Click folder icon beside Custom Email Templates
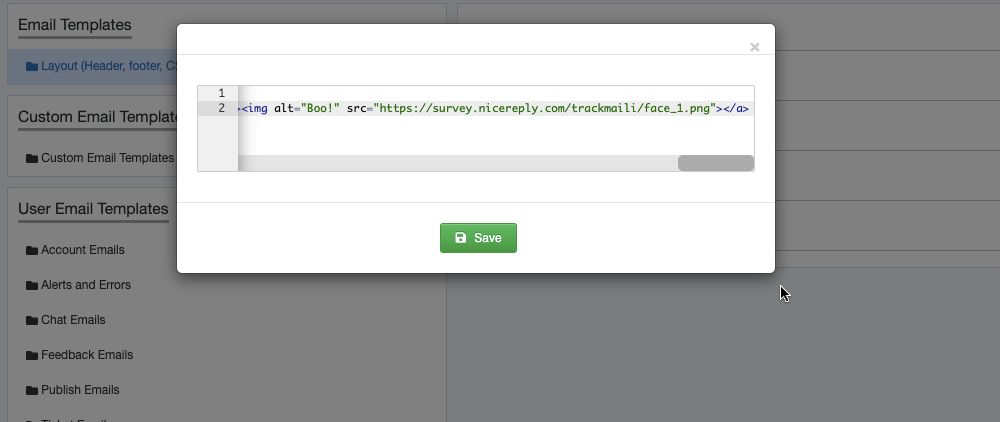The width and height of the screenshot is (1000, 422). point(32,158)
